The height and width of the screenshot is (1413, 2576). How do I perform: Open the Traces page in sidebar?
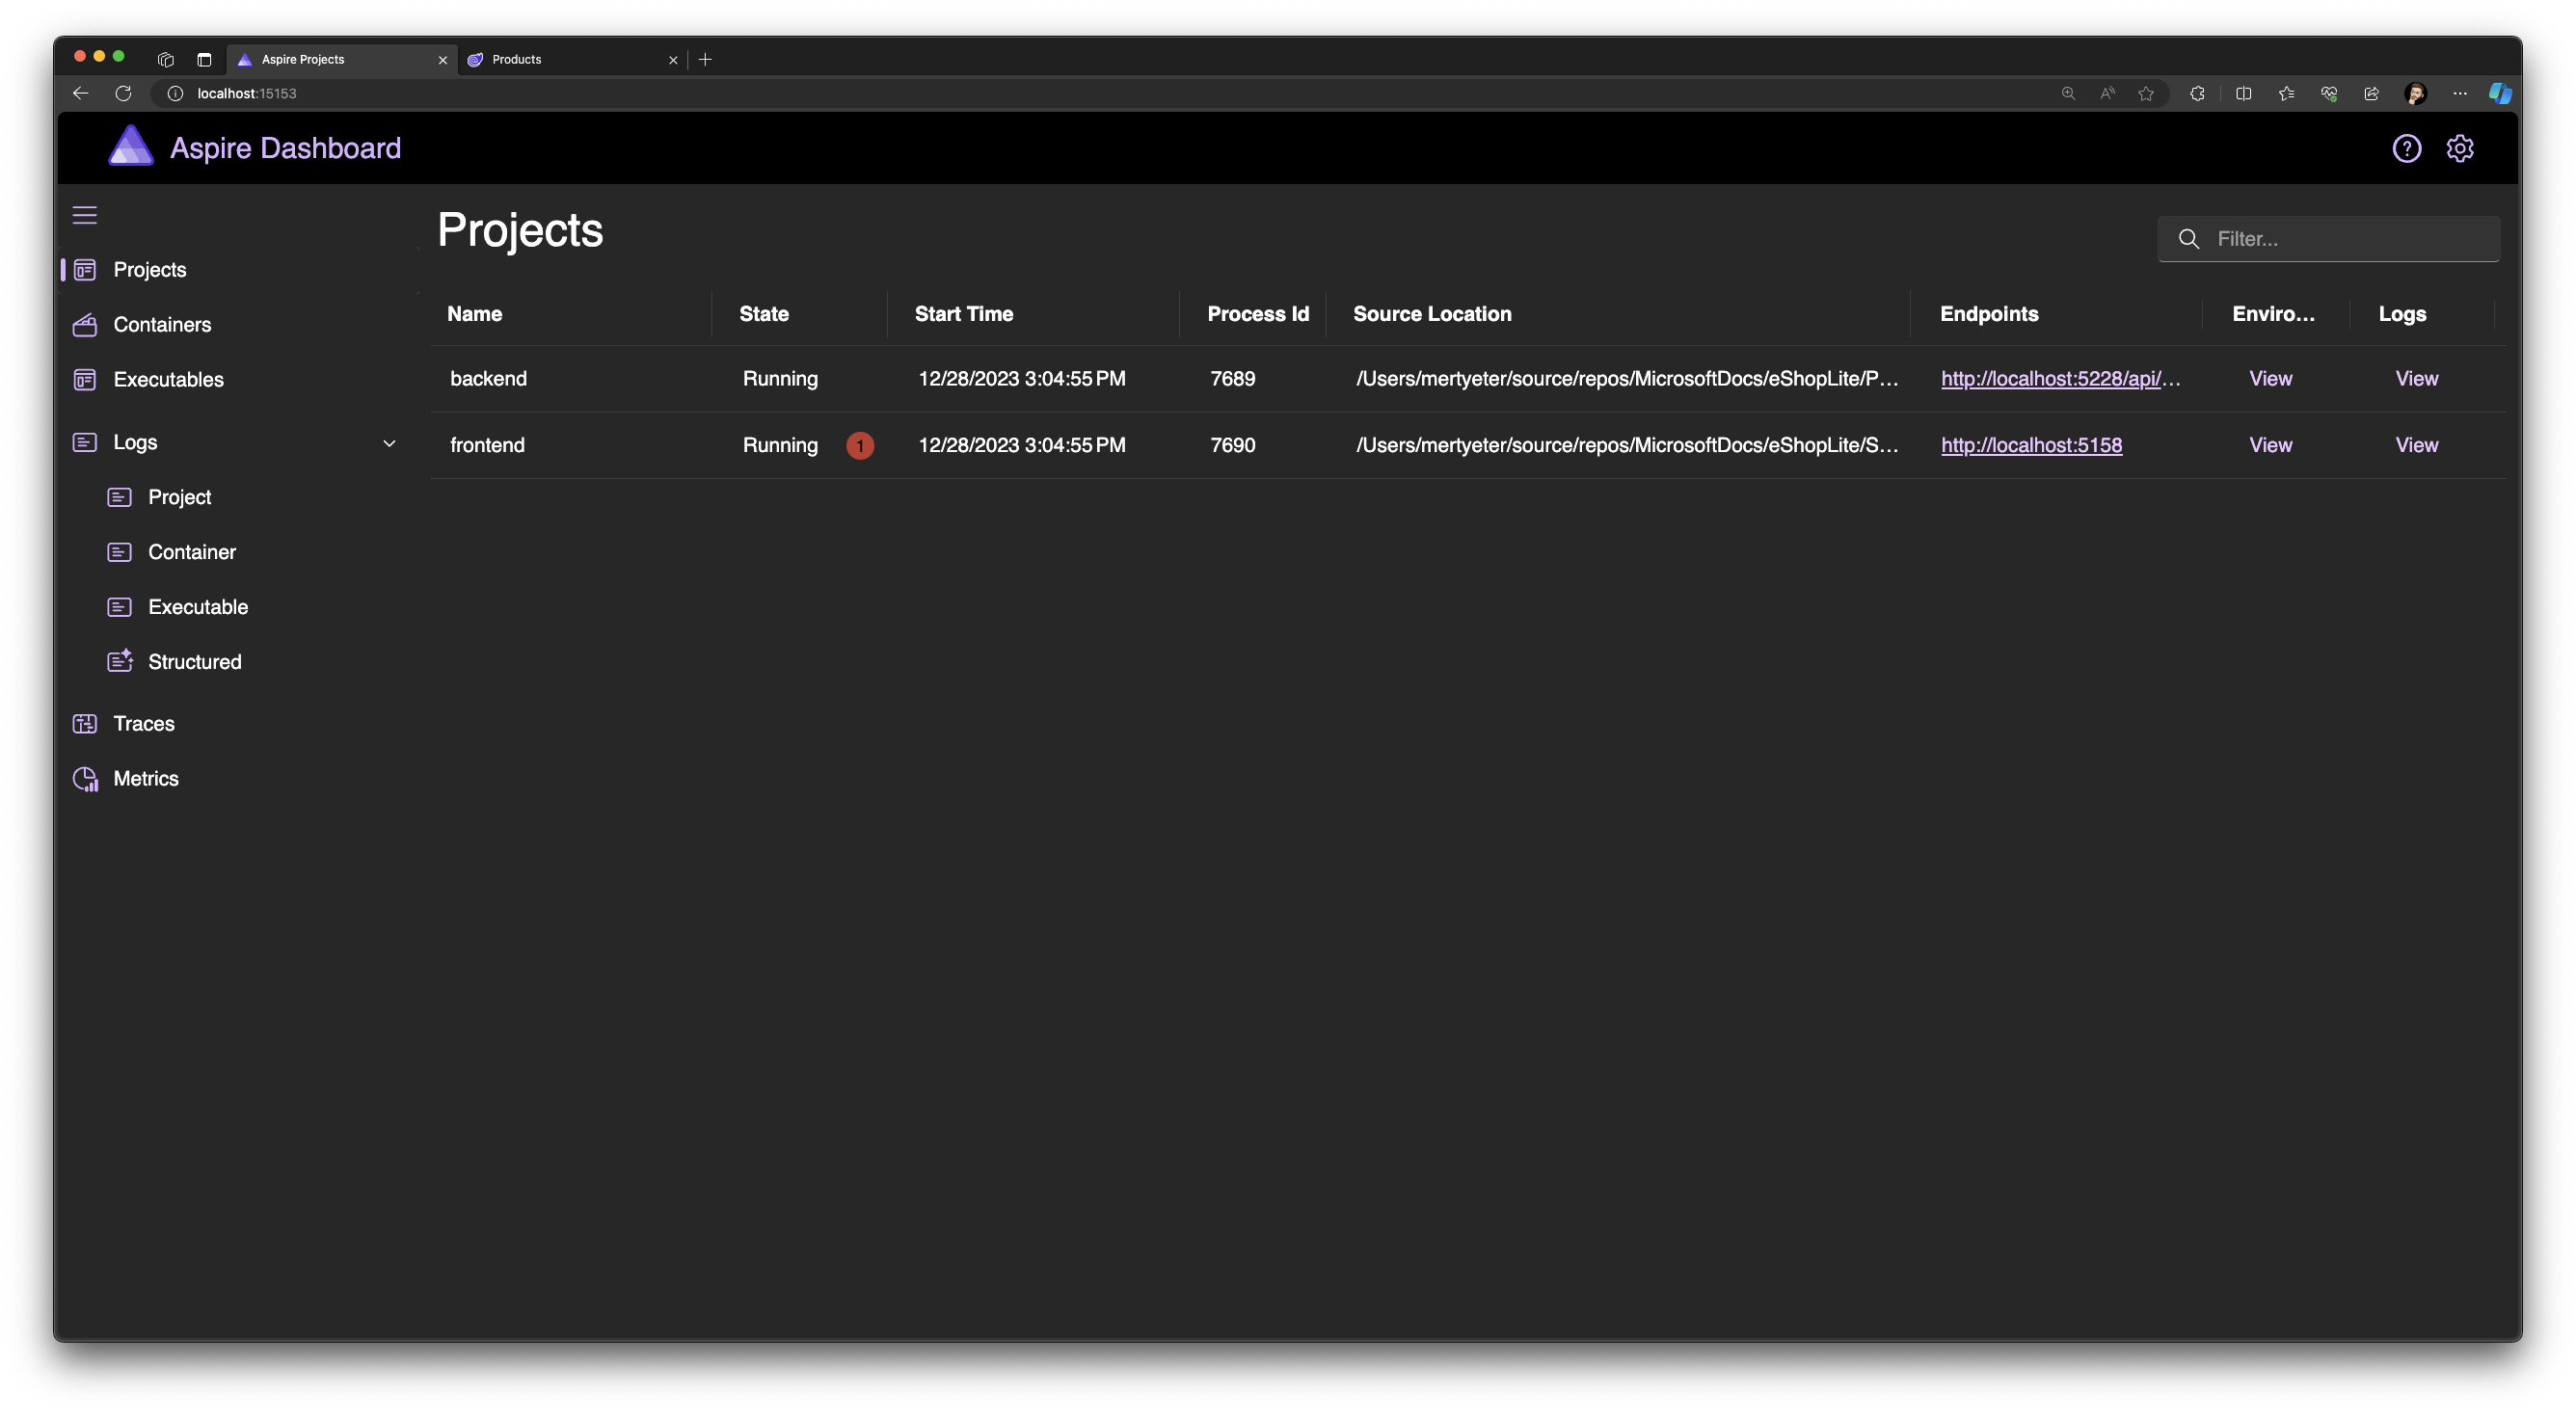click(x=144, y=724)
